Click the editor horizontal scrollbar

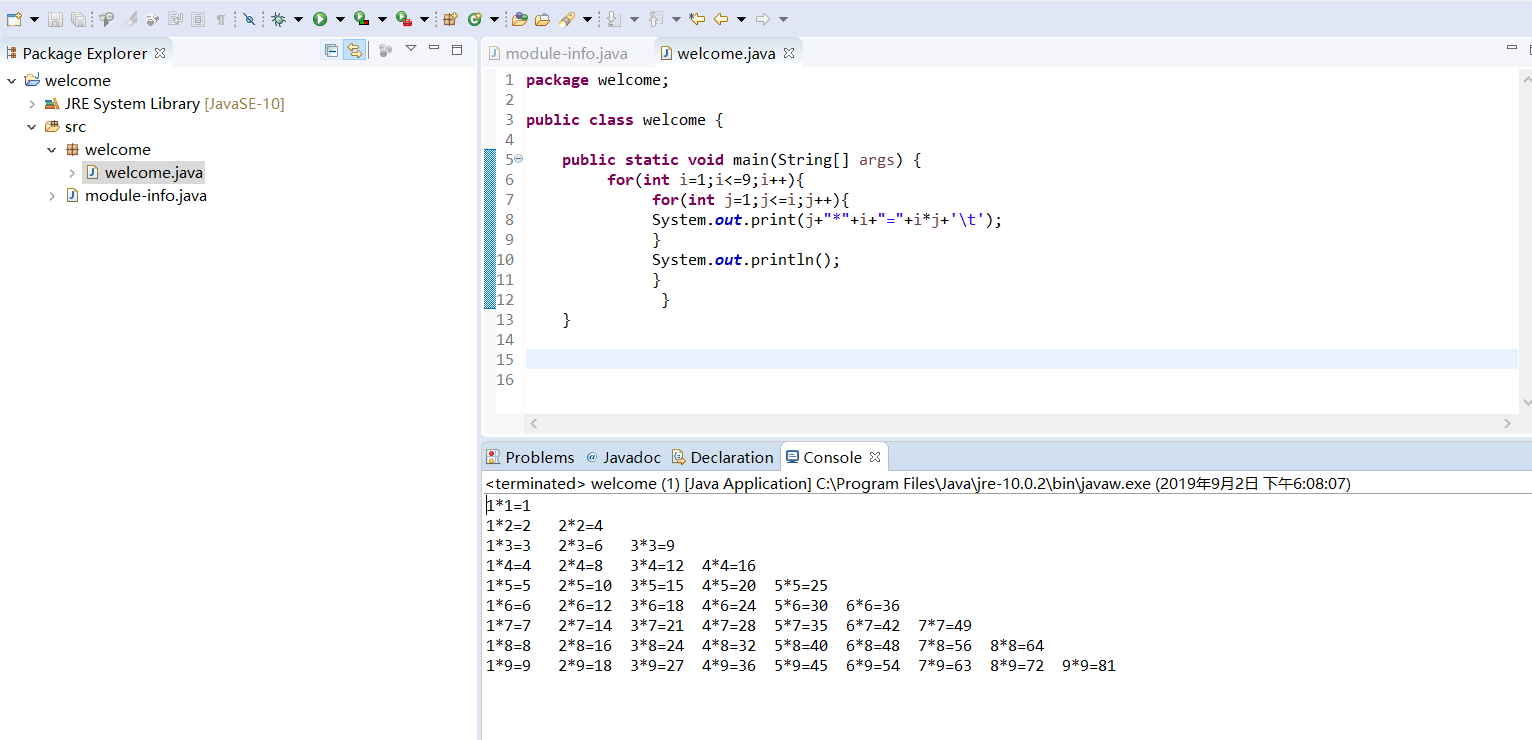1020,424
